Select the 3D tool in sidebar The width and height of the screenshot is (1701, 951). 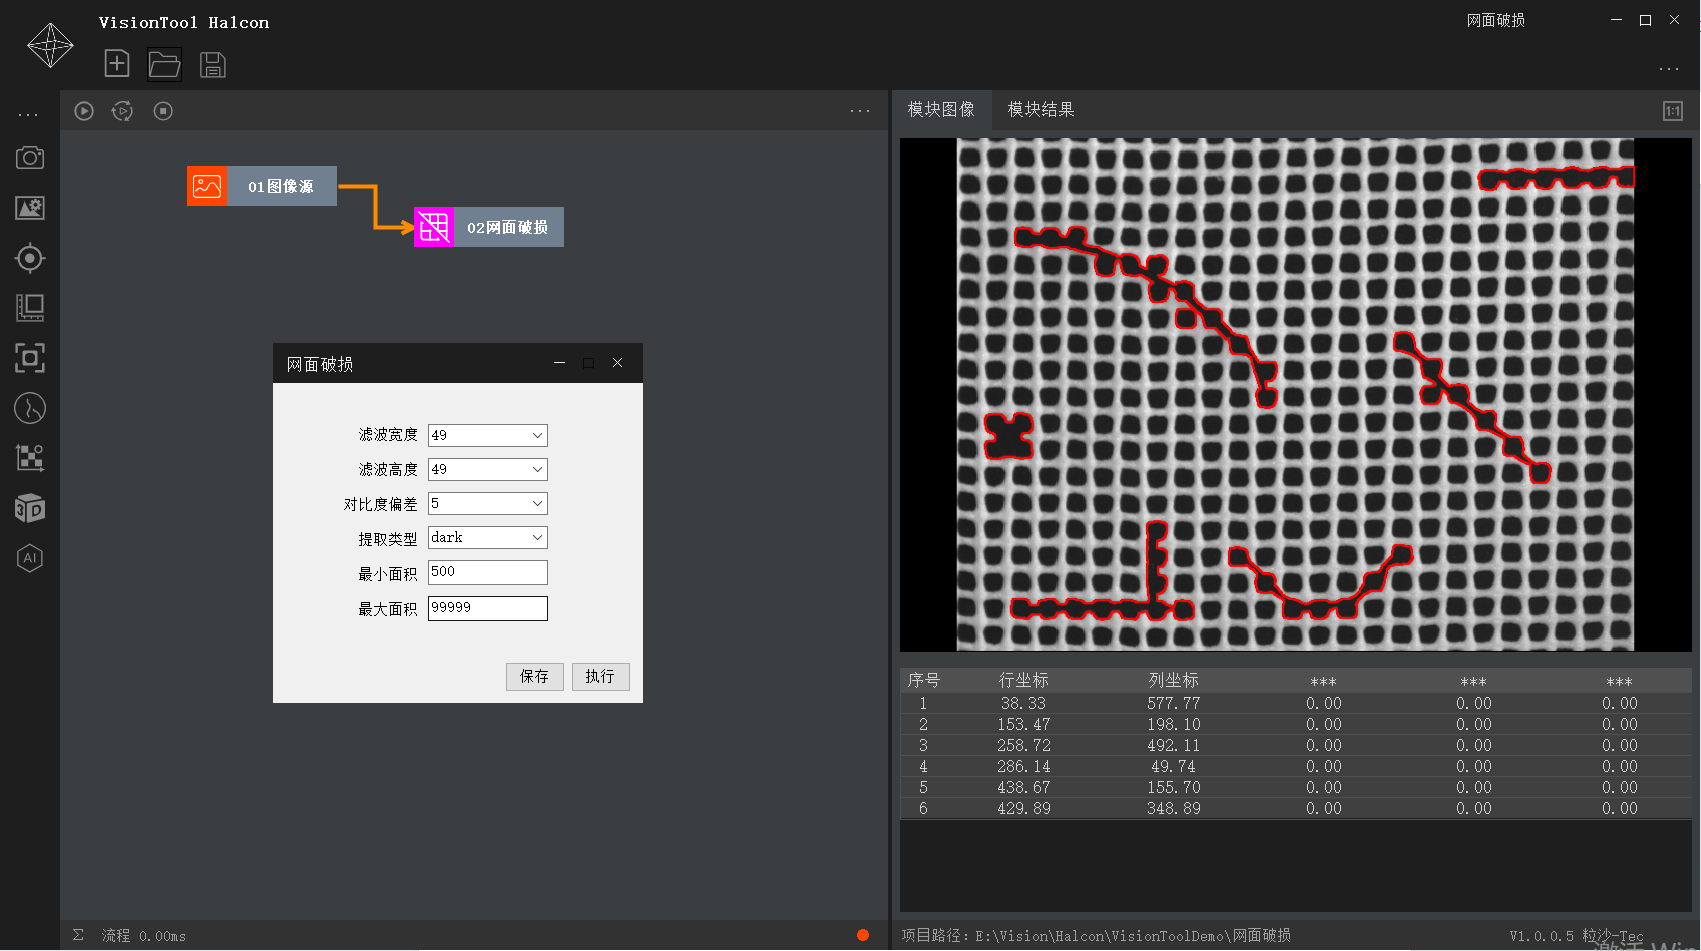[x=30, y=508]
